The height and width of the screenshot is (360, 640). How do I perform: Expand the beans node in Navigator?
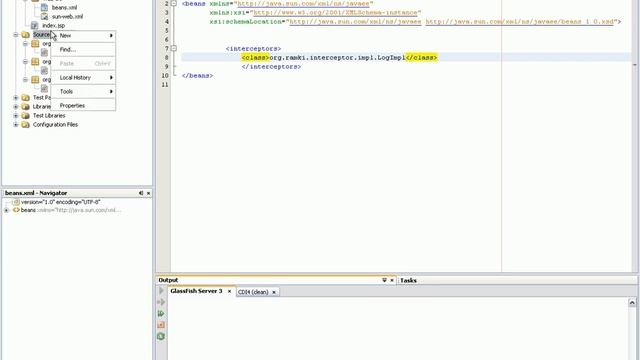pos(7,210)
